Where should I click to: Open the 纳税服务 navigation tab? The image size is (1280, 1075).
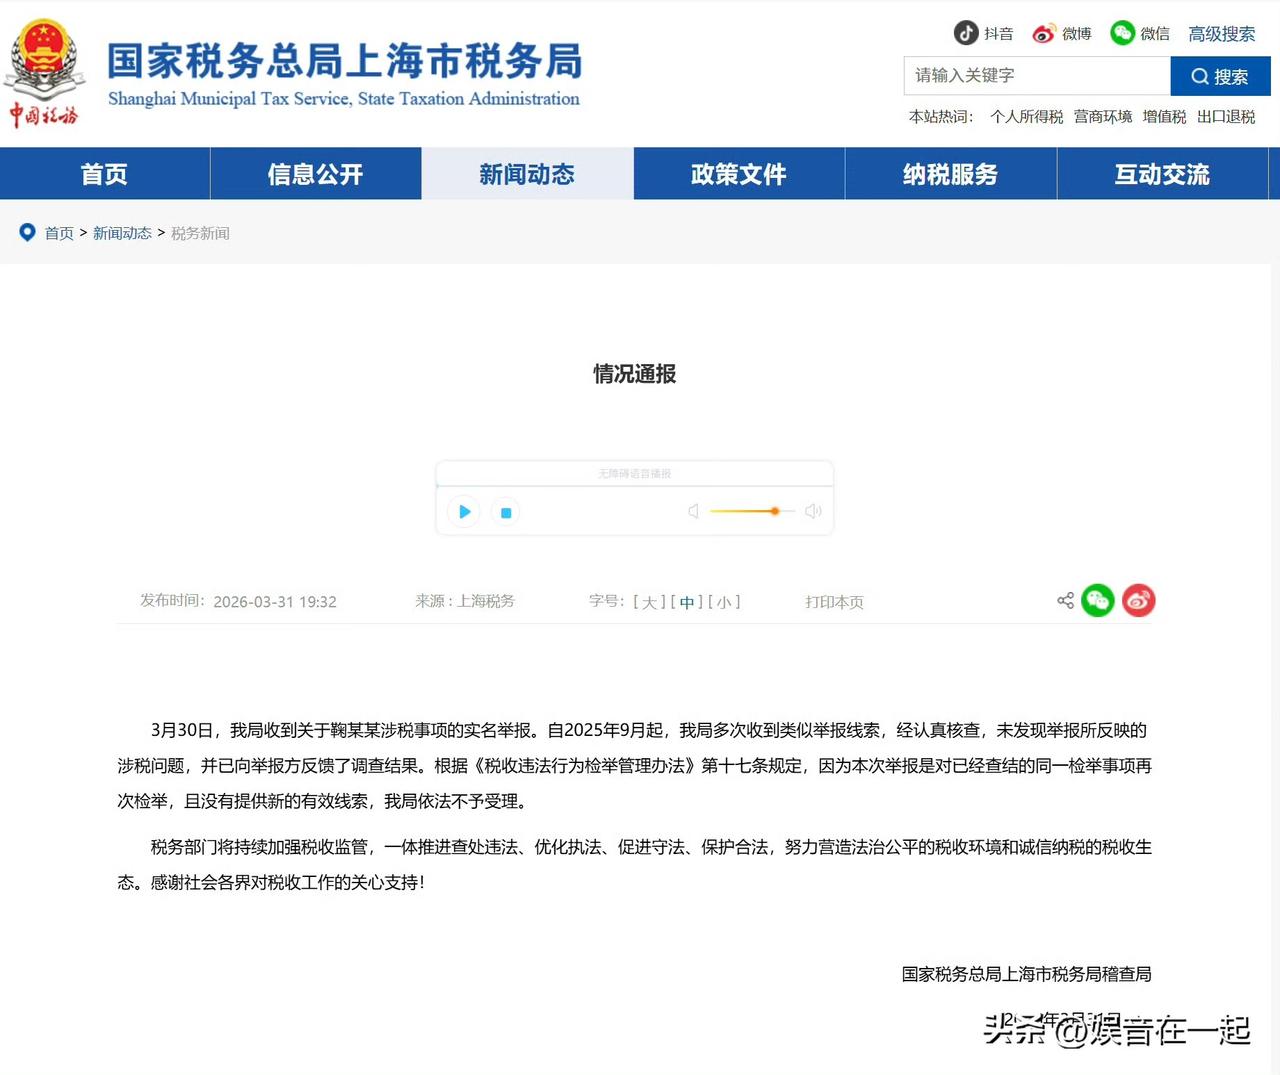click(x=950, y=174)
